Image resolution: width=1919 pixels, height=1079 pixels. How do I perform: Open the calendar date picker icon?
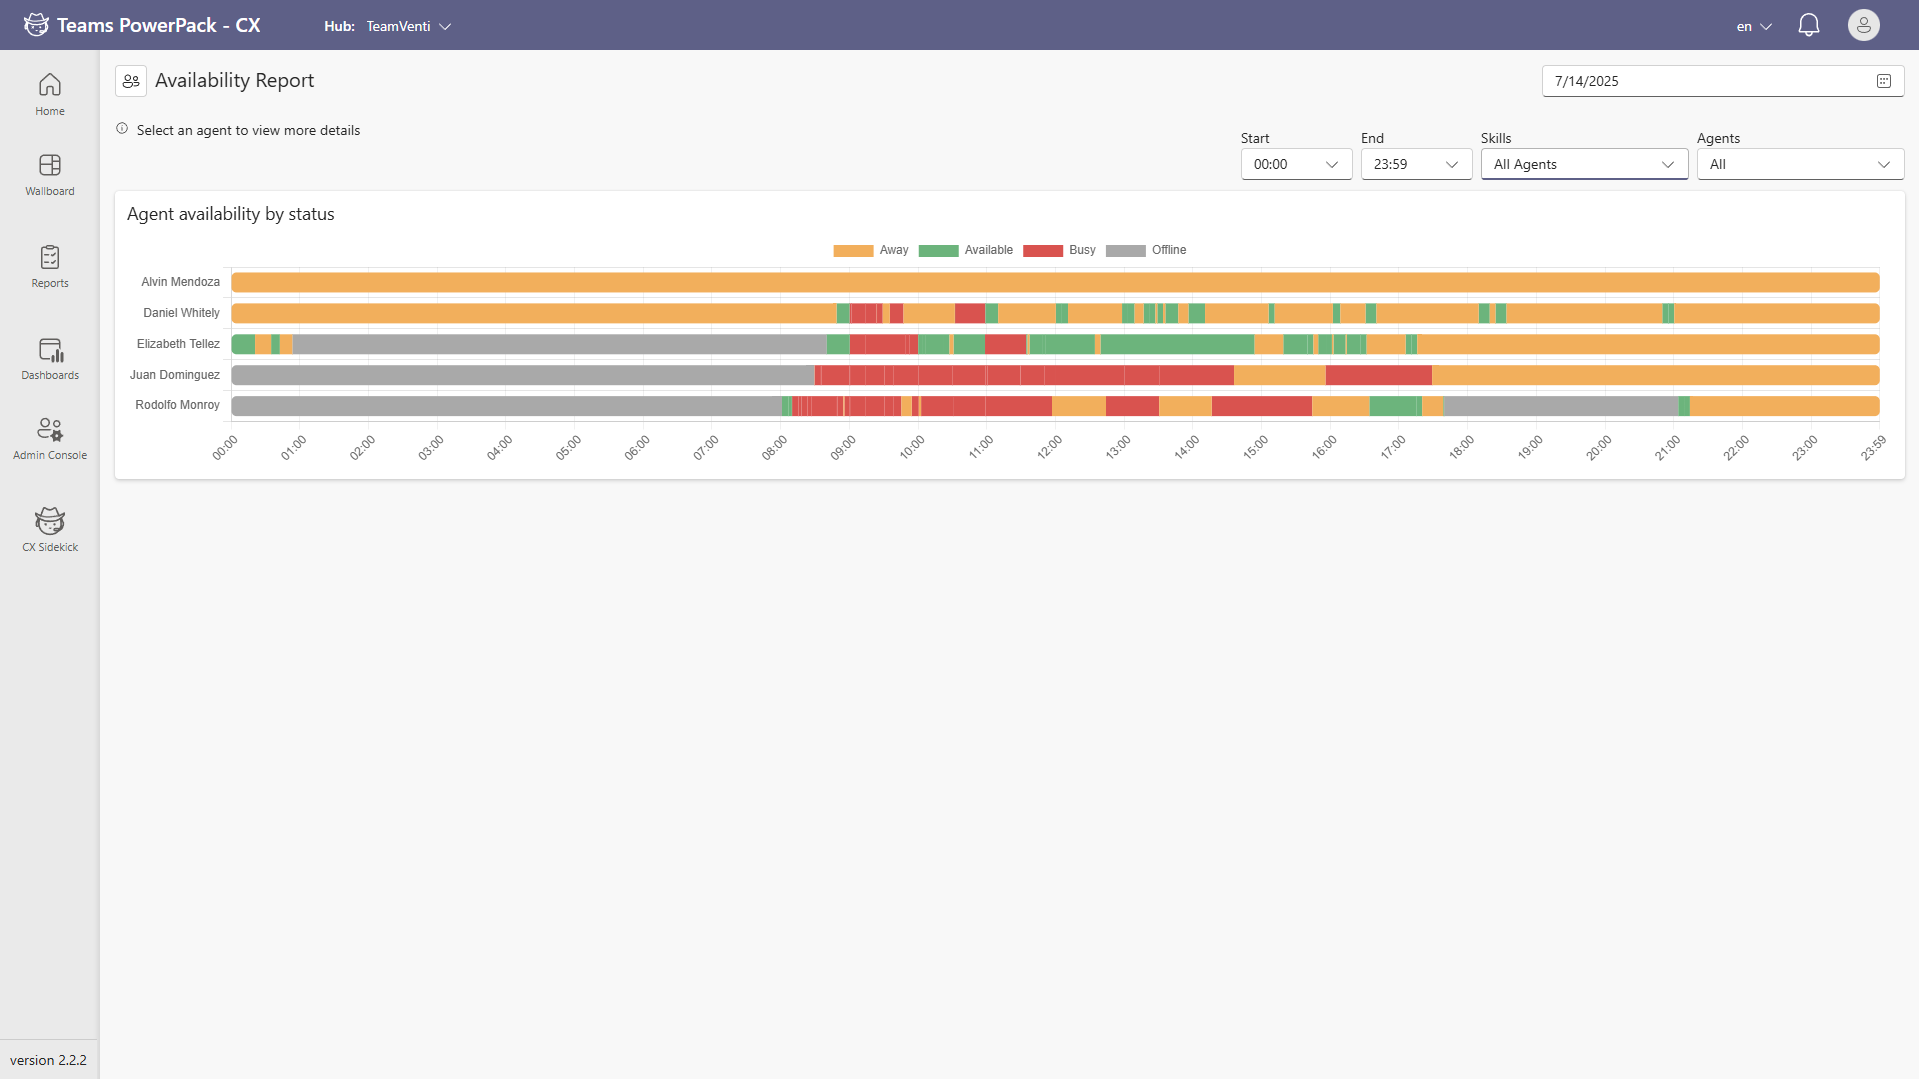tap(1883, 81)
